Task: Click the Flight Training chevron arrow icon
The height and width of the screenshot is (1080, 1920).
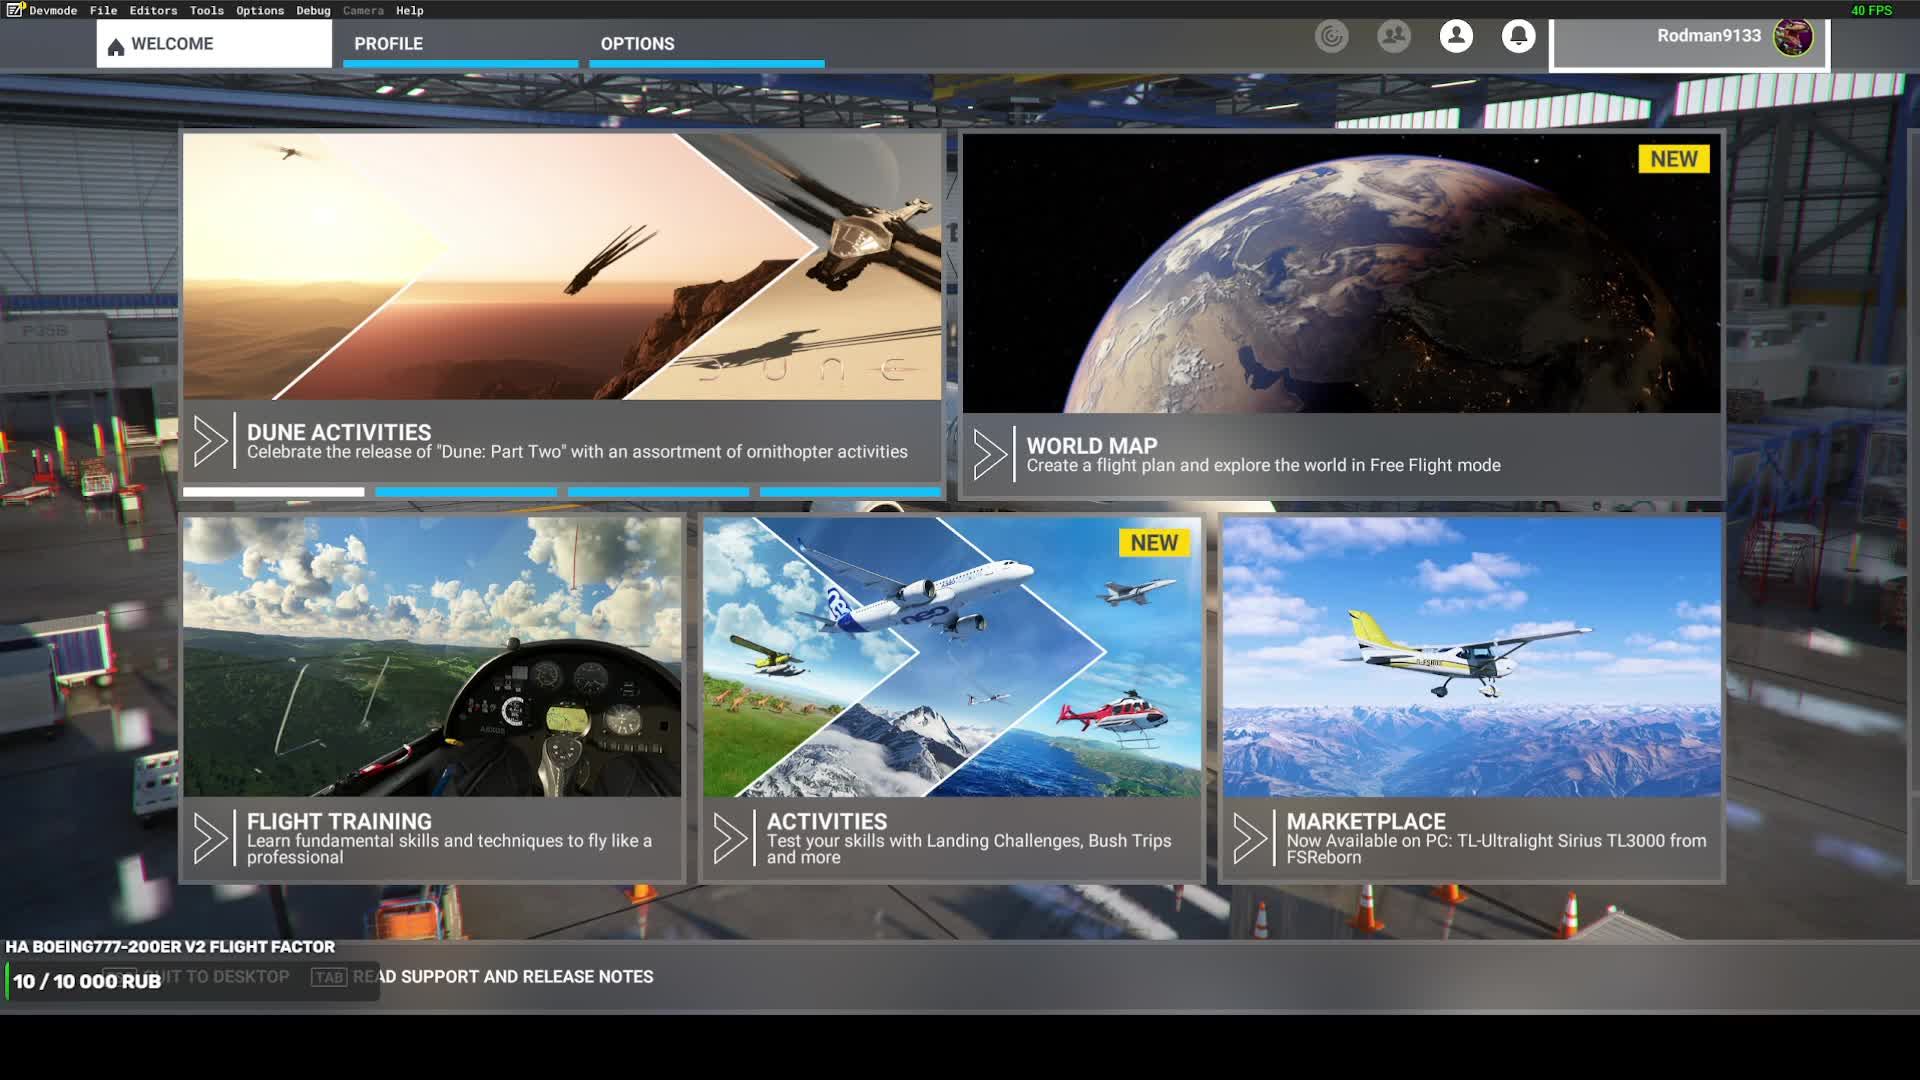Action: point(210,838)
